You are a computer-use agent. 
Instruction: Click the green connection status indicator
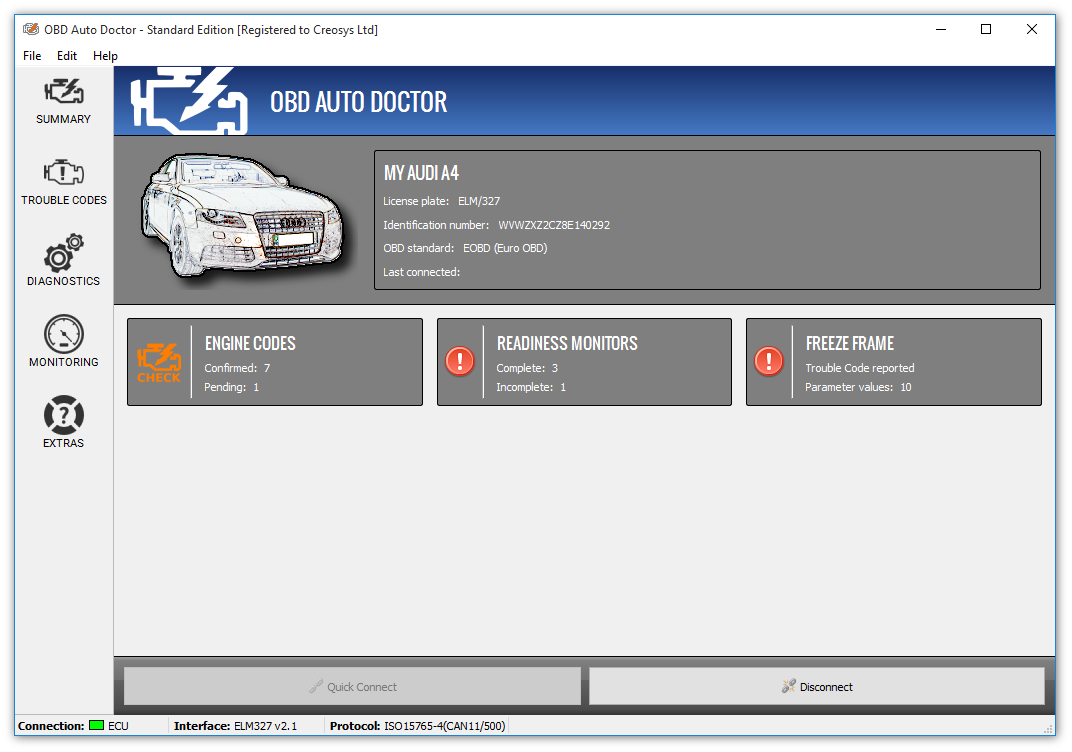click(96, 725)
